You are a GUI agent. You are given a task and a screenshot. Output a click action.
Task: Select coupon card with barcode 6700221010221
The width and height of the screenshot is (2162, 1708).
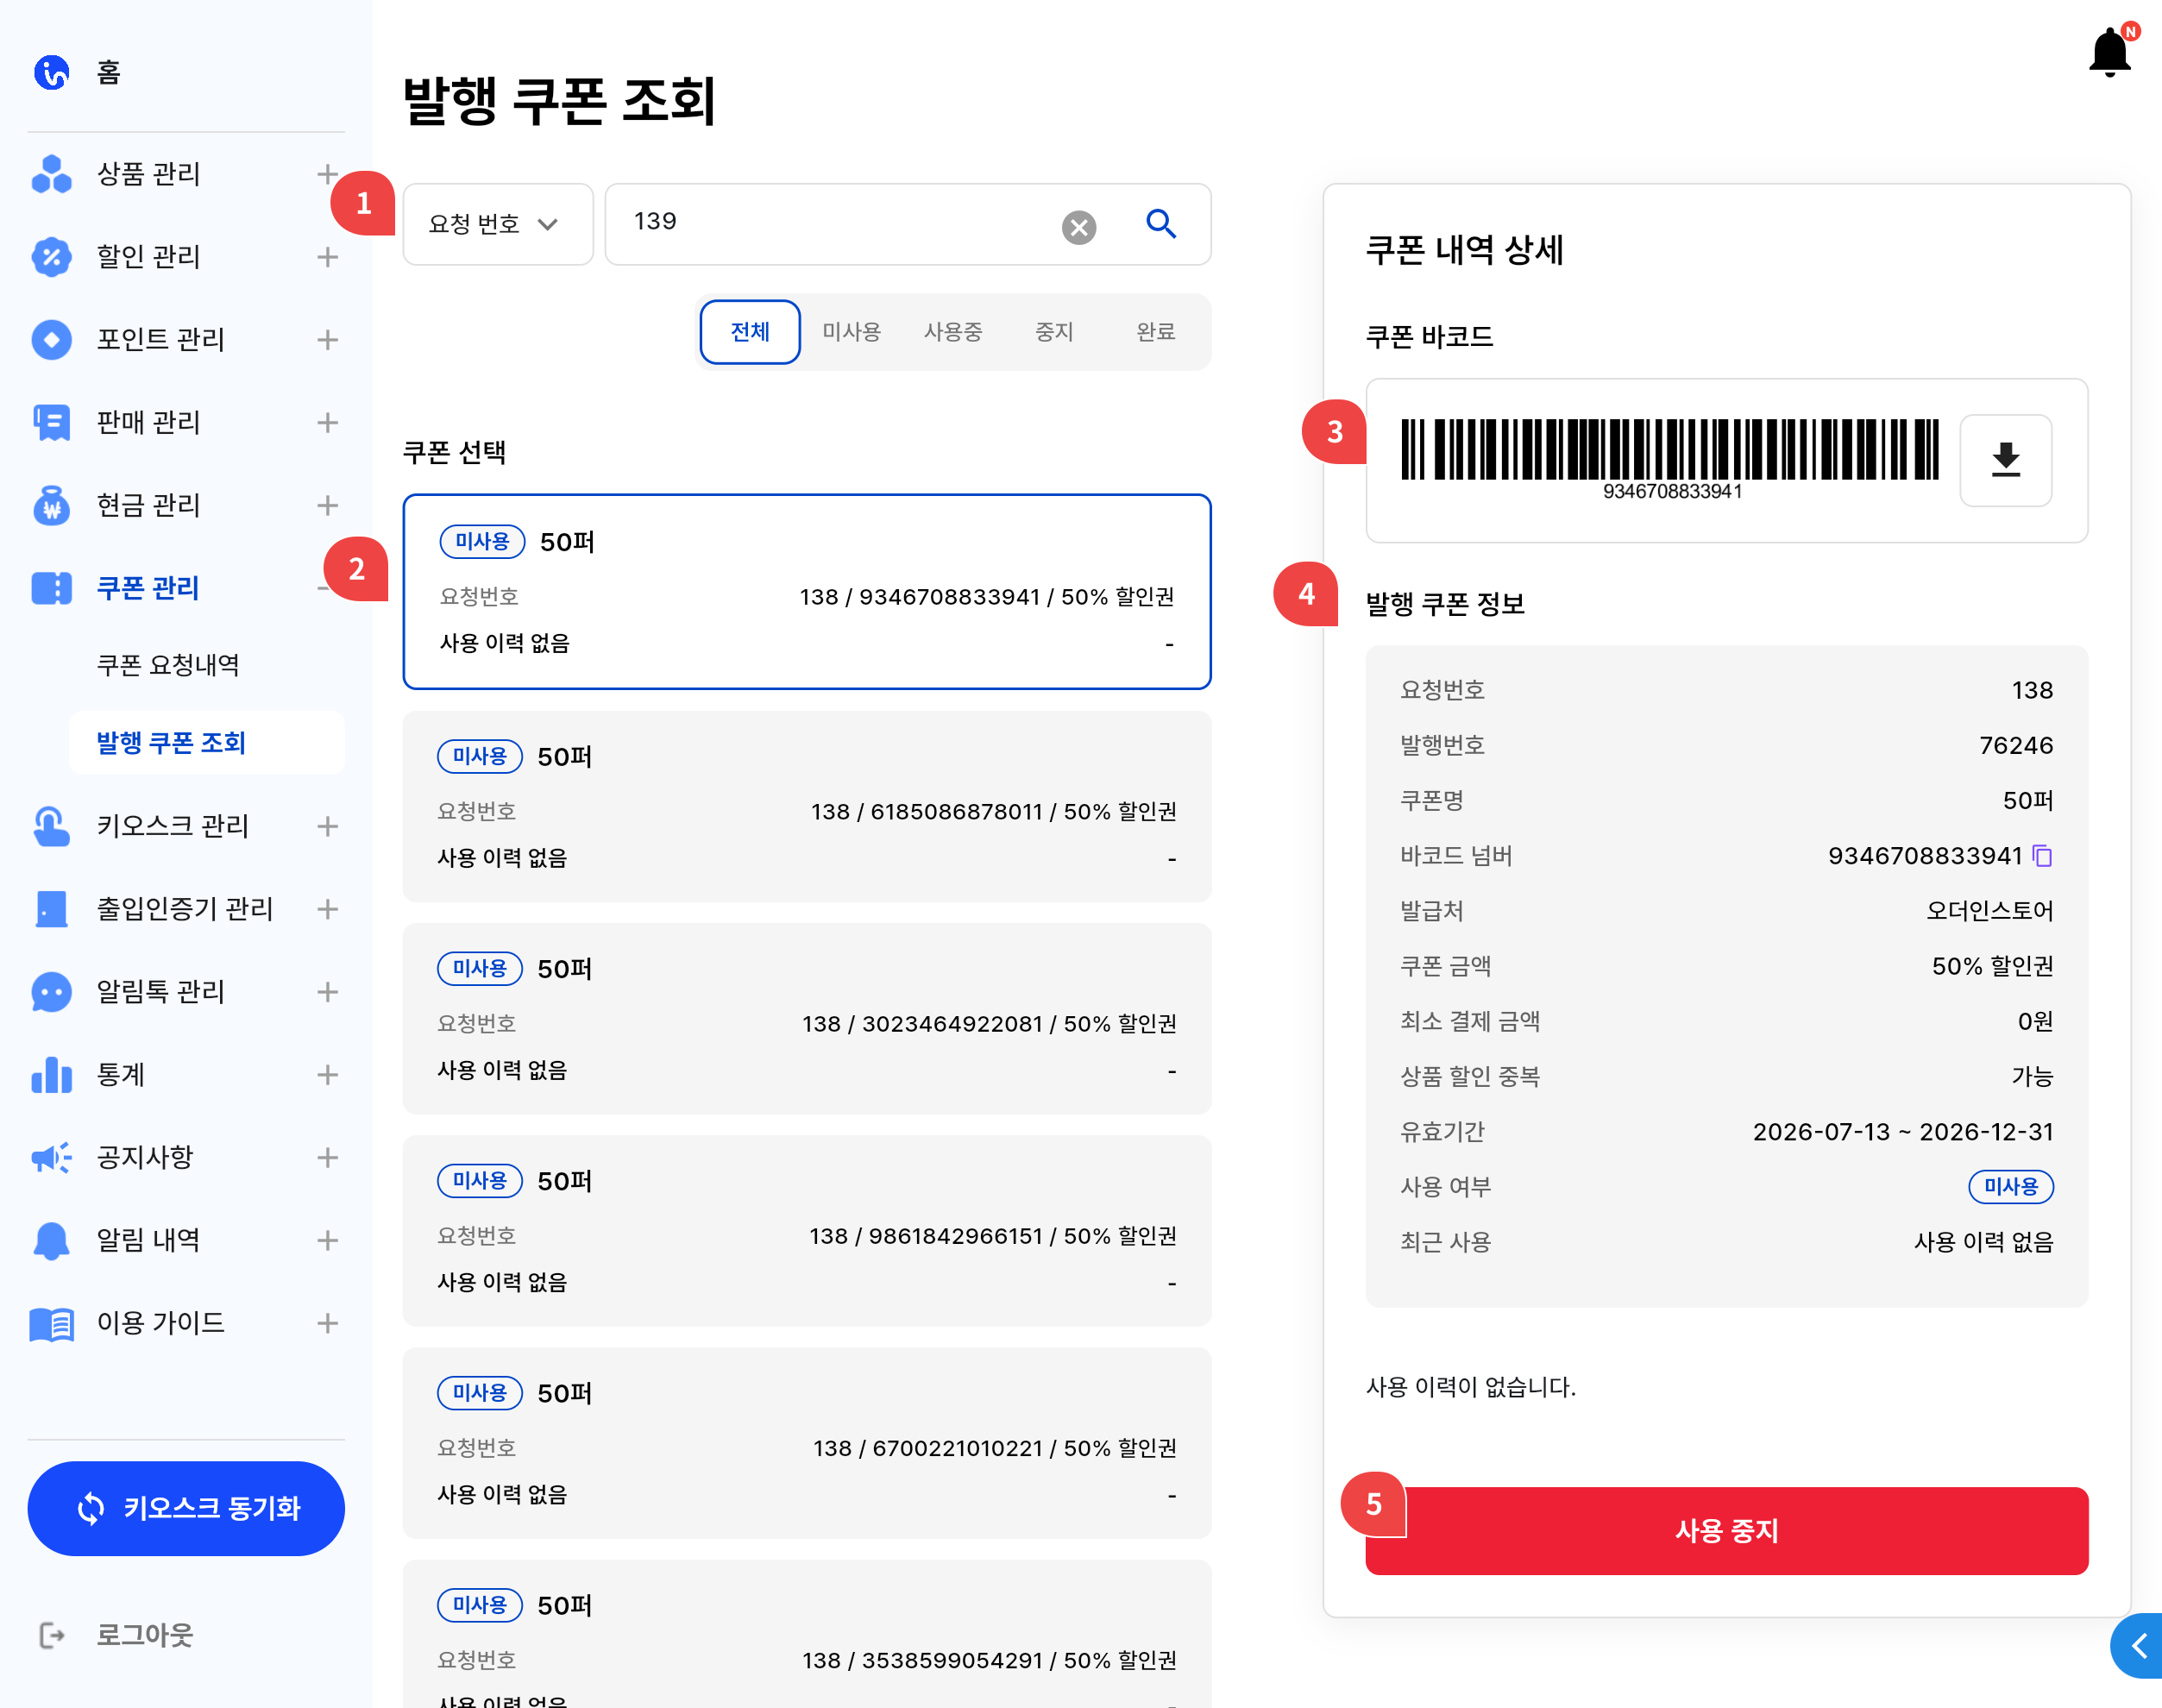[807, 1442]
